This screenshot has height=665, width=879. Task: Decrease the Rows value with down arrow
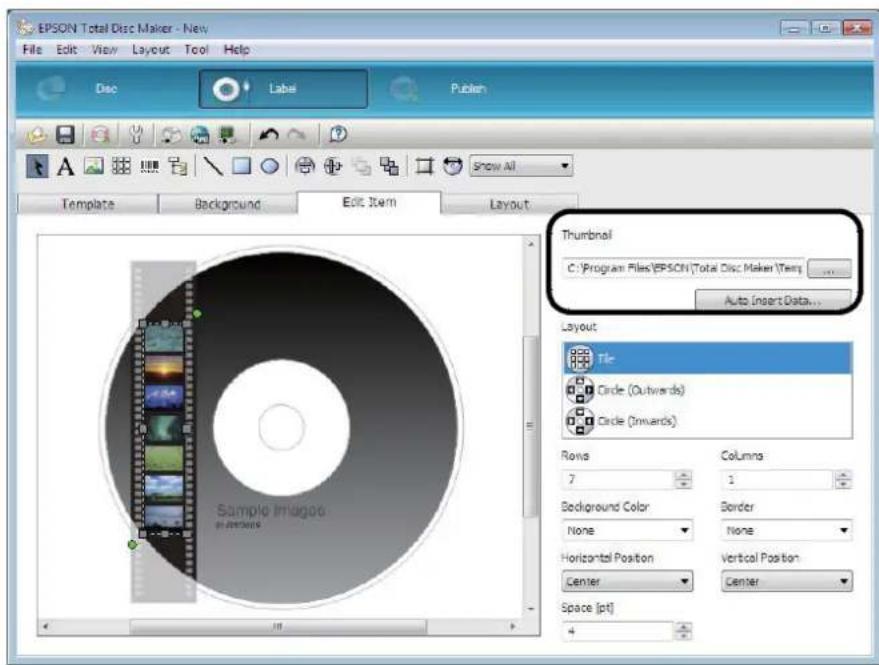pyautogui.click(x=683, y=484)
